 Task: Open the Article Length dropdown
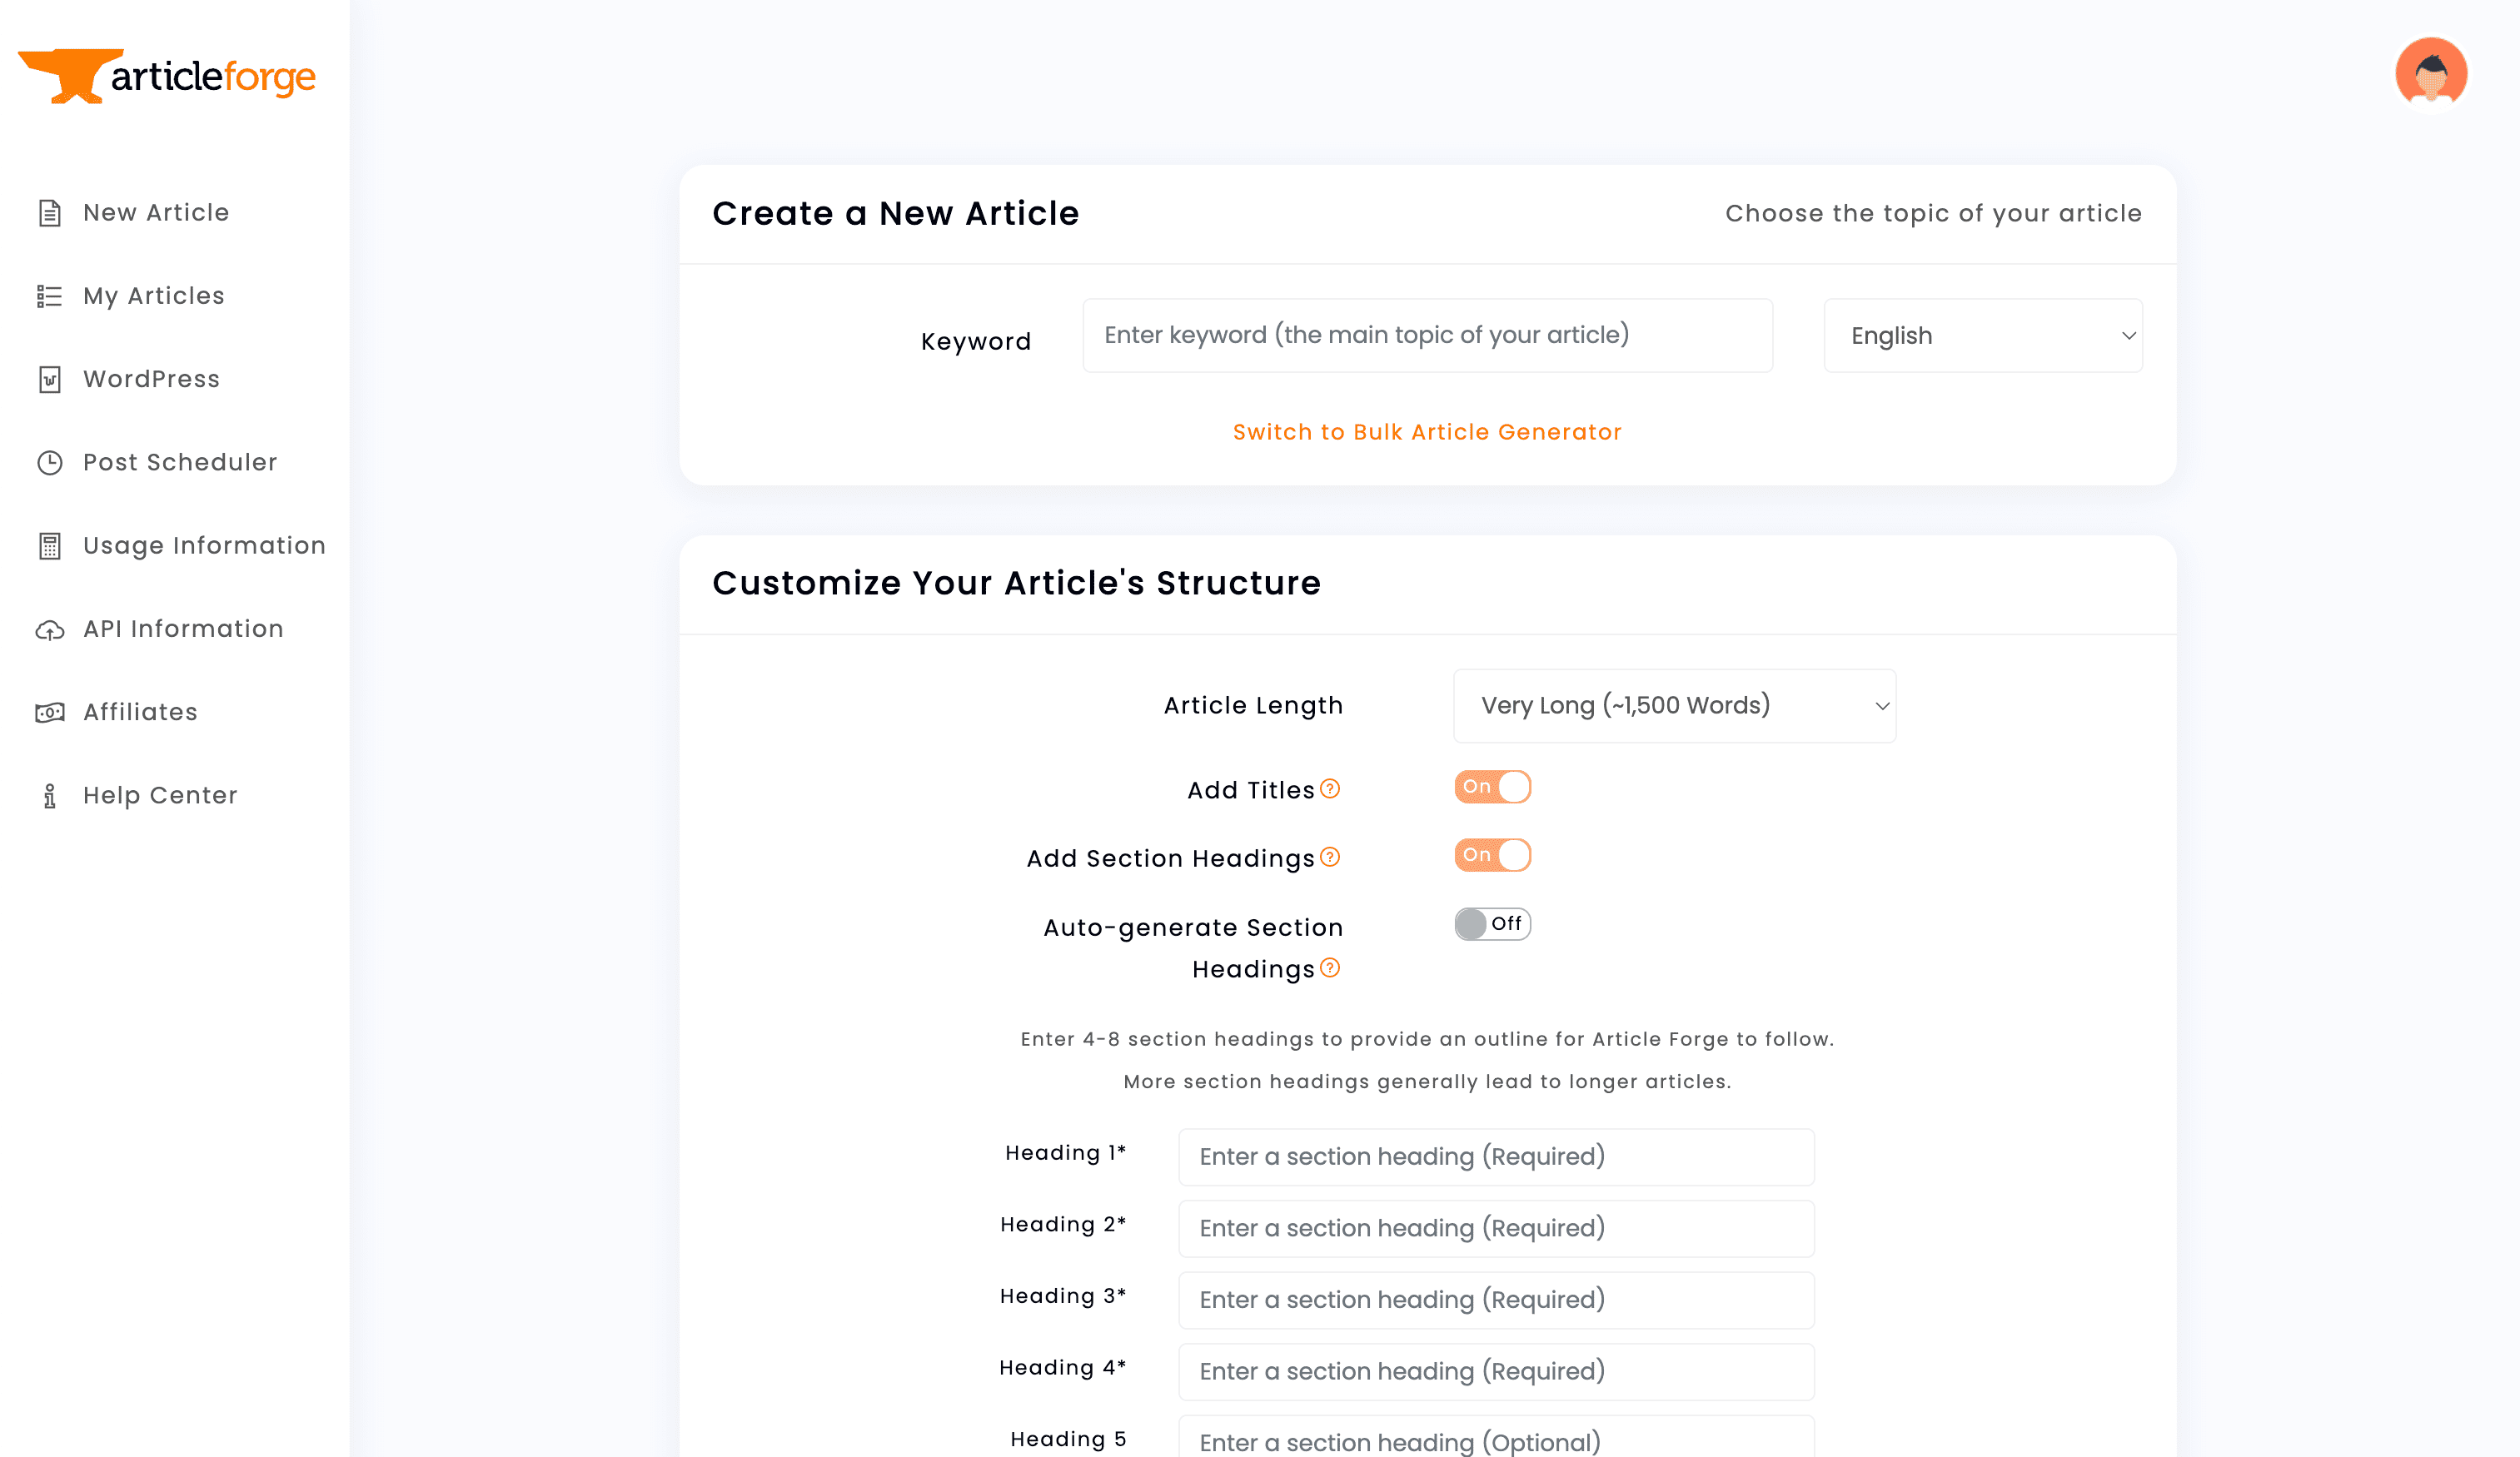tap(1675, 705)
